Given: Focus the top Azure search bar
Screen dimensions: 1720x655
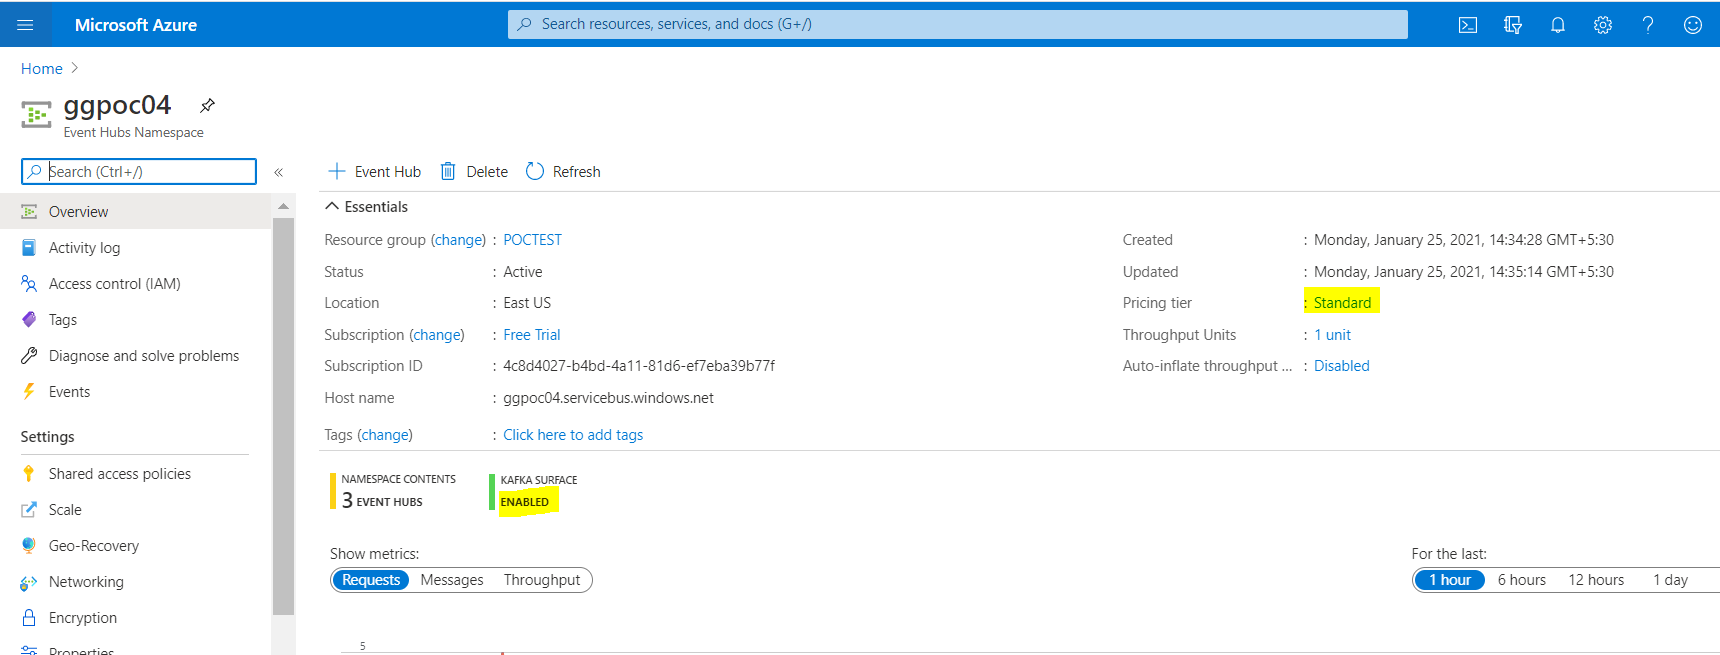Looking at the screenshot, I should coord(957,24).
